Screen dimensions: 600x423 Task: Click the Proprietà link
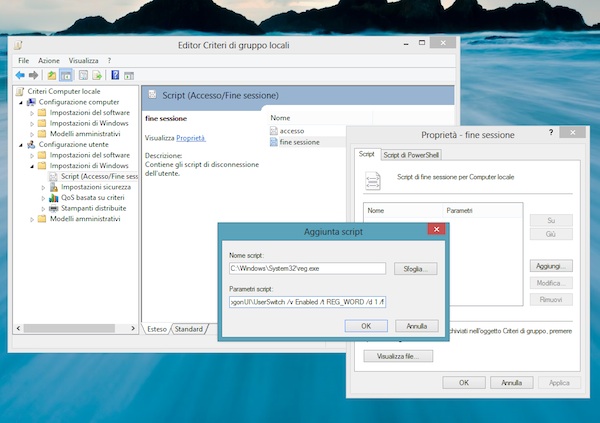(x=190, y=138)
